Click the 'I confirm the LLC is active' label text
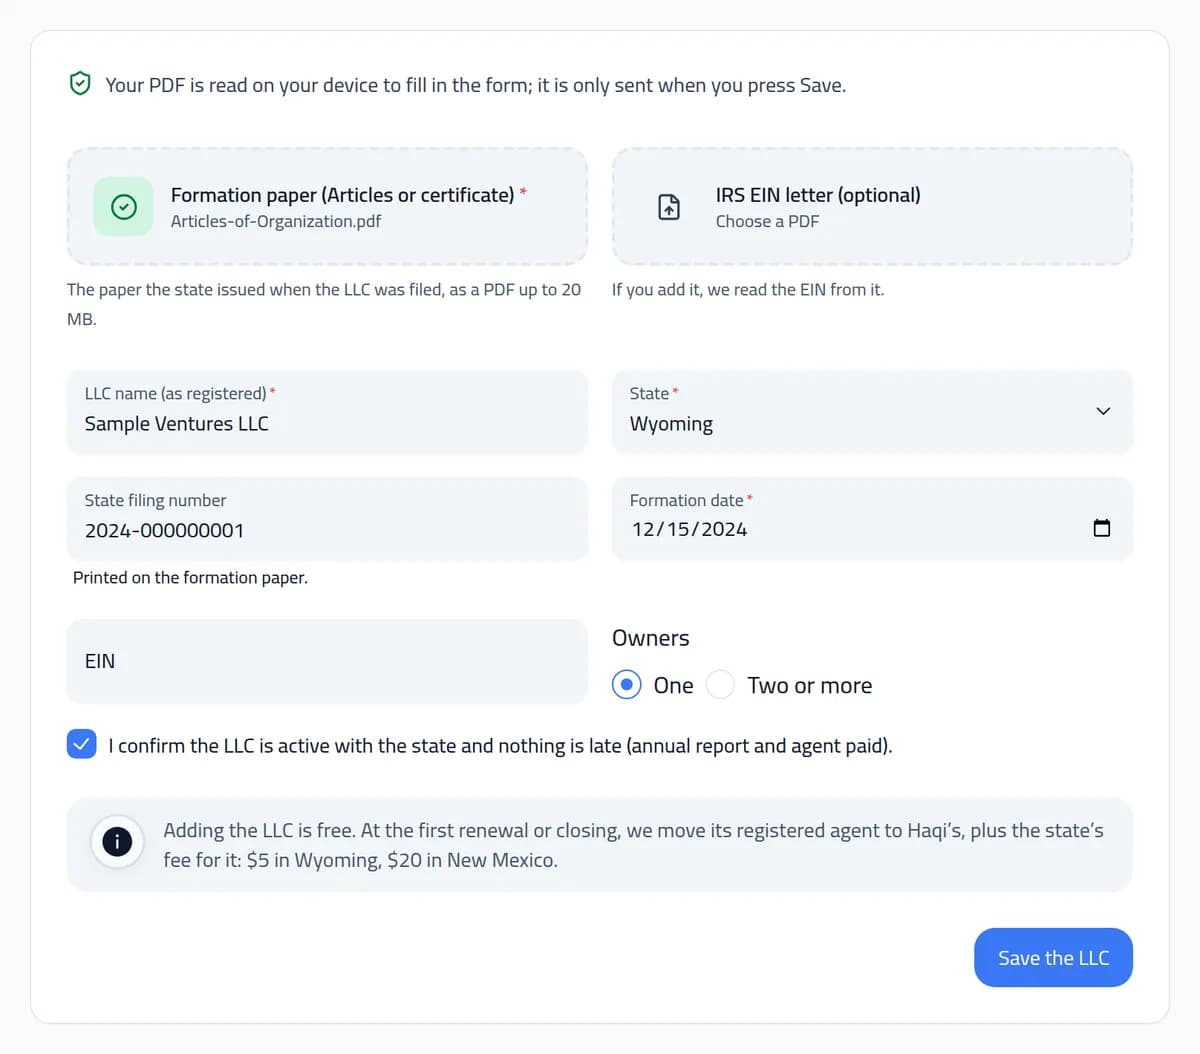1200x1054 pixels. [500, 745]
